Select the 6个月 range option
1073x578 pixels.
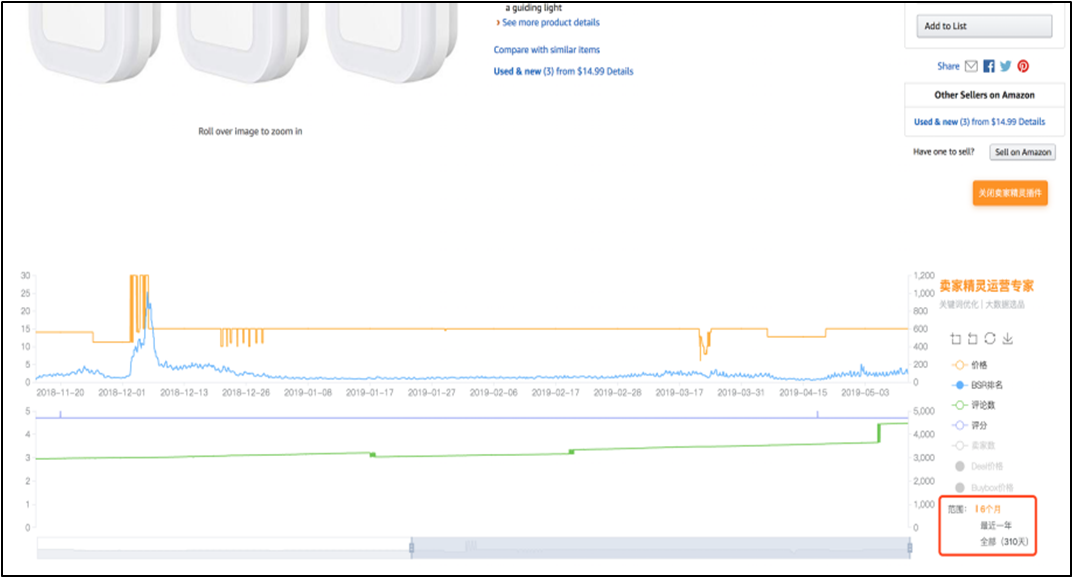[x=989, y=509]
